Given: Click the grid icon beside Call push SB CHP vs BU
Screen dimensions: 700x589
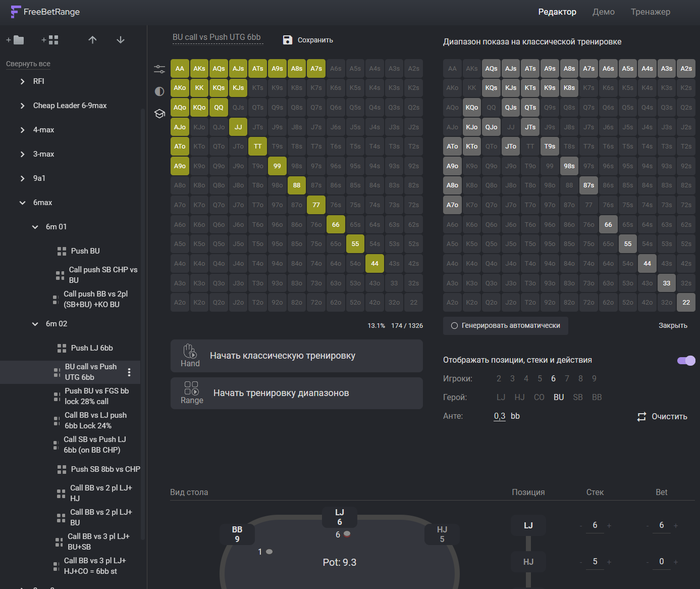Looking at the screenshot, I should pos(60,275).
